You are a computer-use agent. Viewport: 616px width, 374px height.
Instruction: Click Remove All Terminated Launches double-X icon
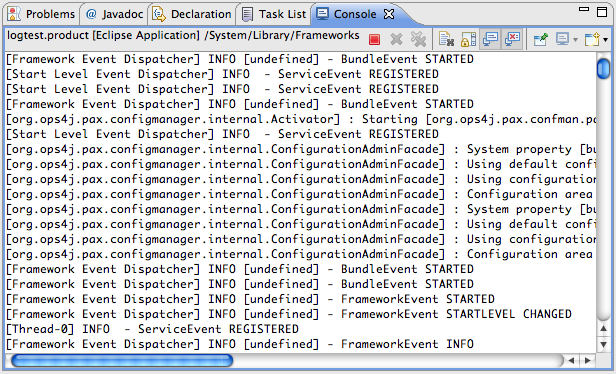pyautogui.click(x=418, y=39)
